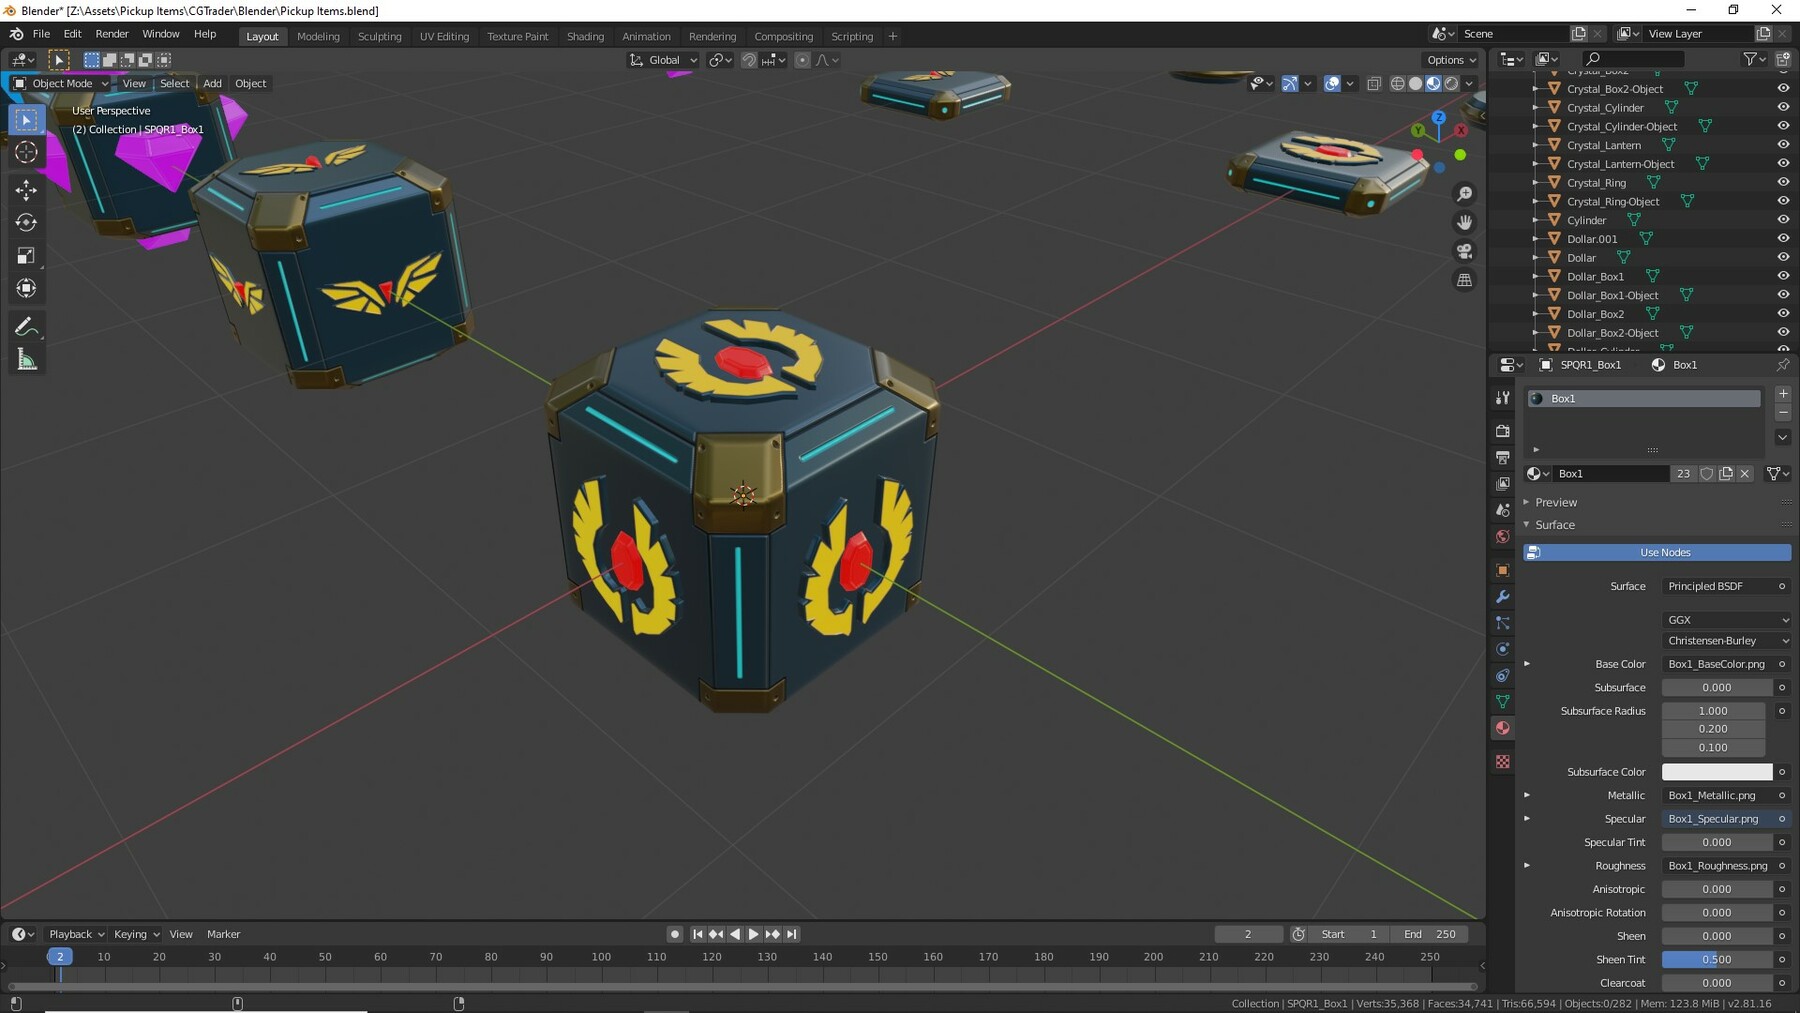
Task: Select the Move tool in the toolbar
Action: [x=26, y=189]
